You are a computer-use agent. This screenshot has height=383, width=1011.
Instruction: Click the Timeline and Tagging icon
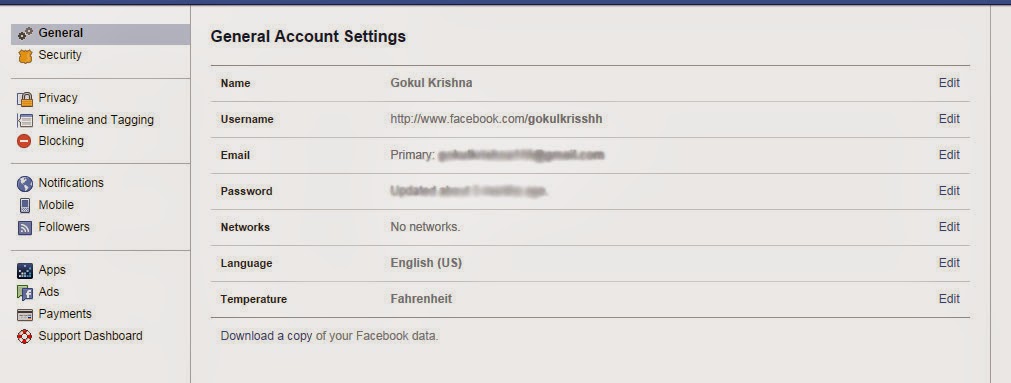tap(25, 120)
